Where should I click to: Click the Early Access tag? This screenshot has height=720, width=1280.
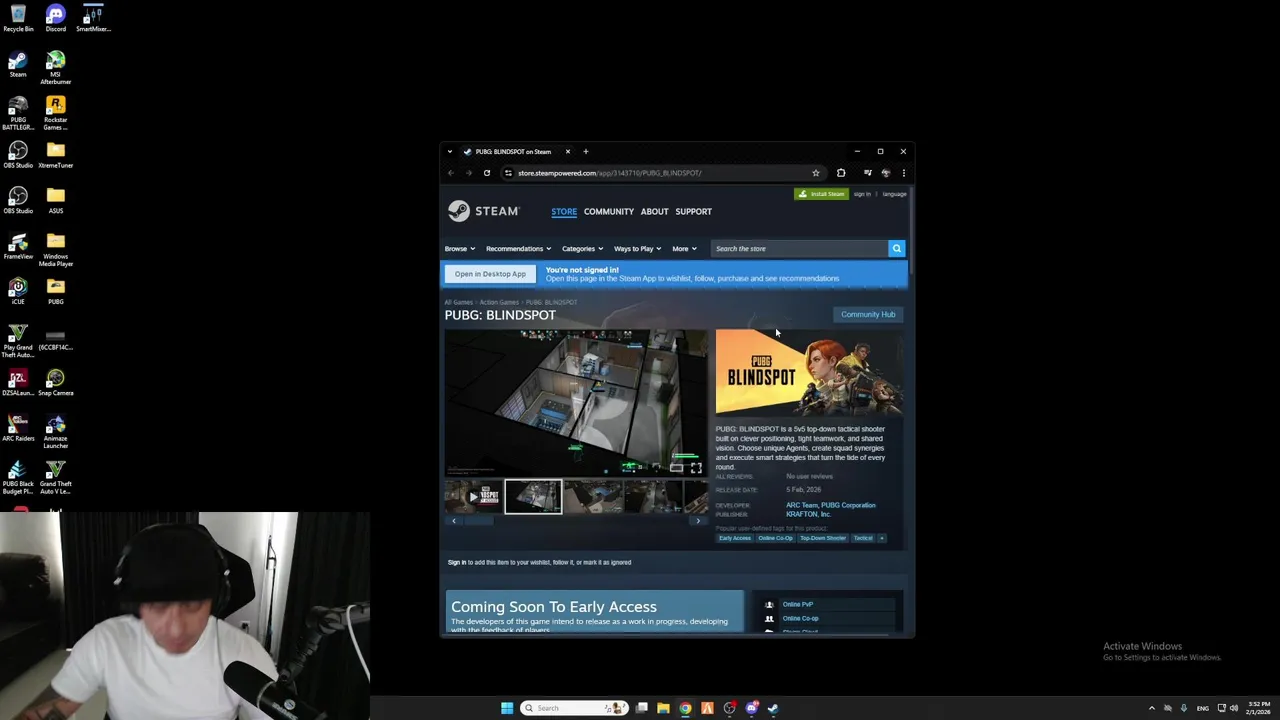[x=734, y=538]
